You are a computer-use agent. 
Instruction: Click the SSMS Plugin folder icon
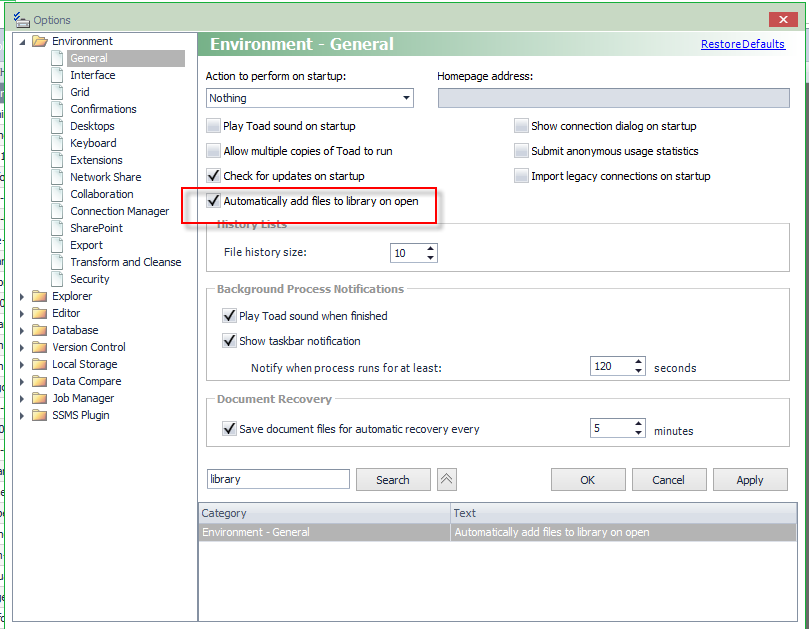(40, 415)
